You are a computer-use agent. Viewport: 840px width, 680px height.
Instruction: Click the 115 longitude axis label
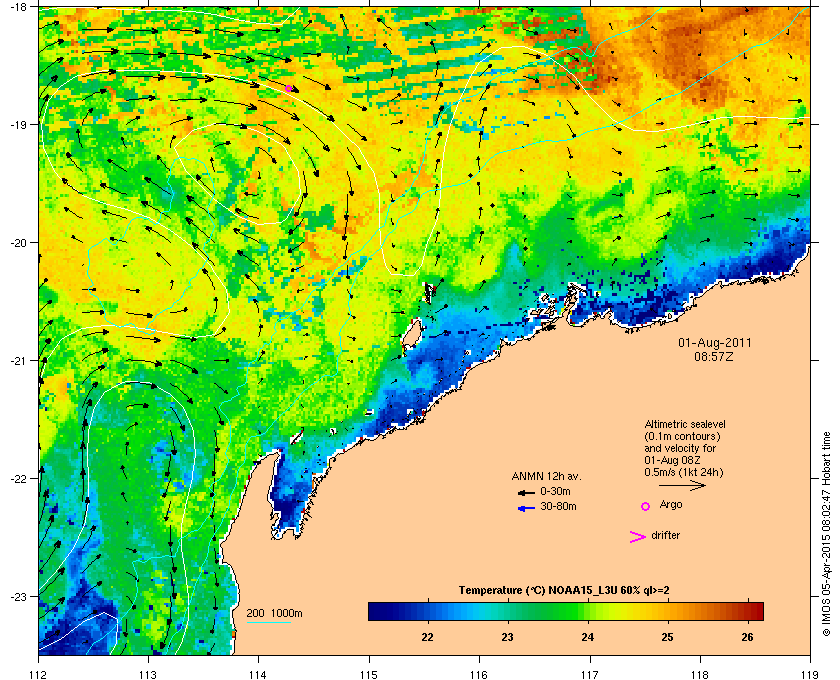[x=369, y=674]
